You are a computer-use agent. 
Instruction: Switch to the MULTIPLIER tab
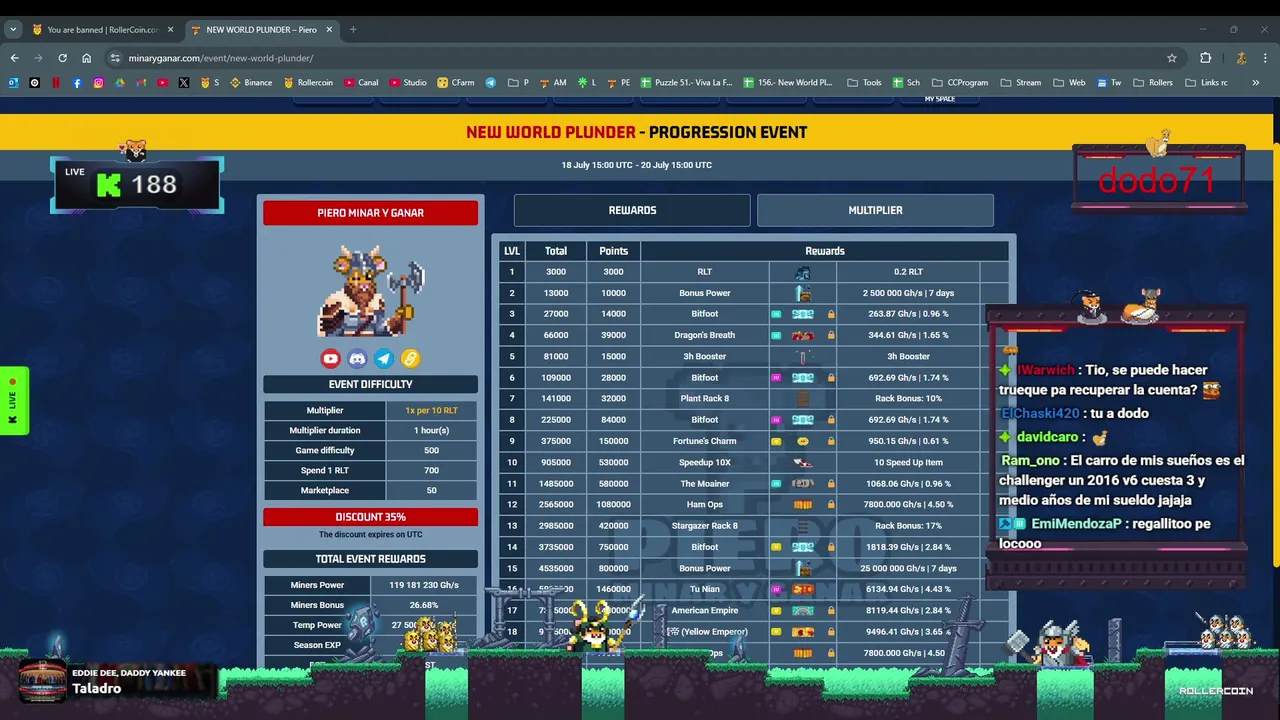coord(875,210)
